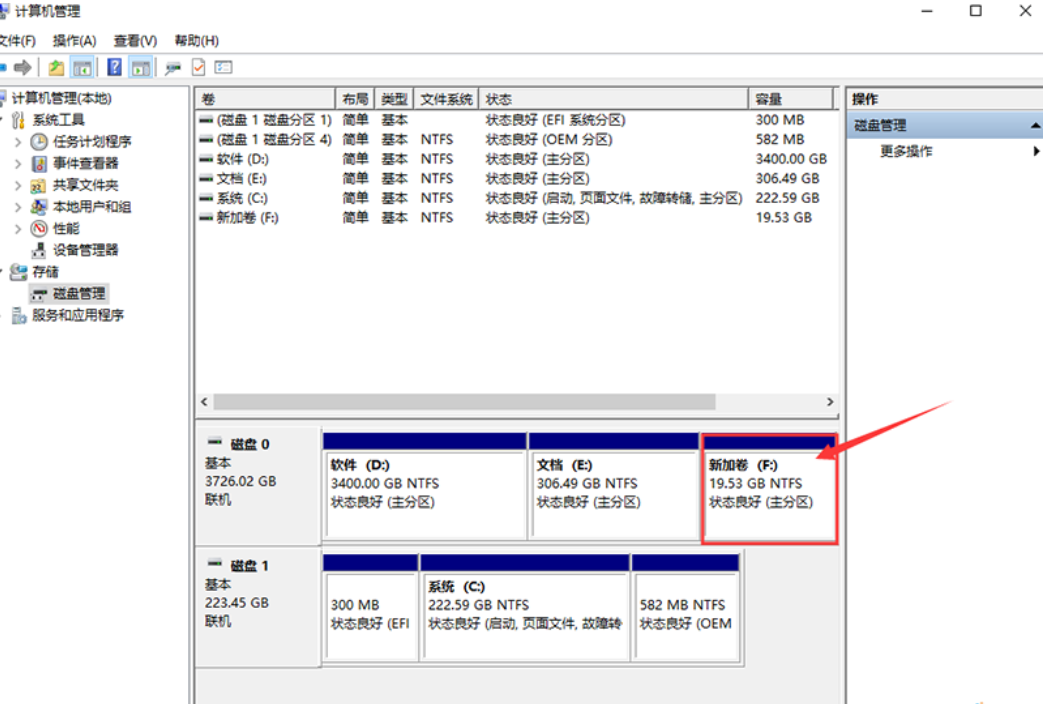Toggle the Show/Hide Console Tree toolbar icon

tap(82, 67)
